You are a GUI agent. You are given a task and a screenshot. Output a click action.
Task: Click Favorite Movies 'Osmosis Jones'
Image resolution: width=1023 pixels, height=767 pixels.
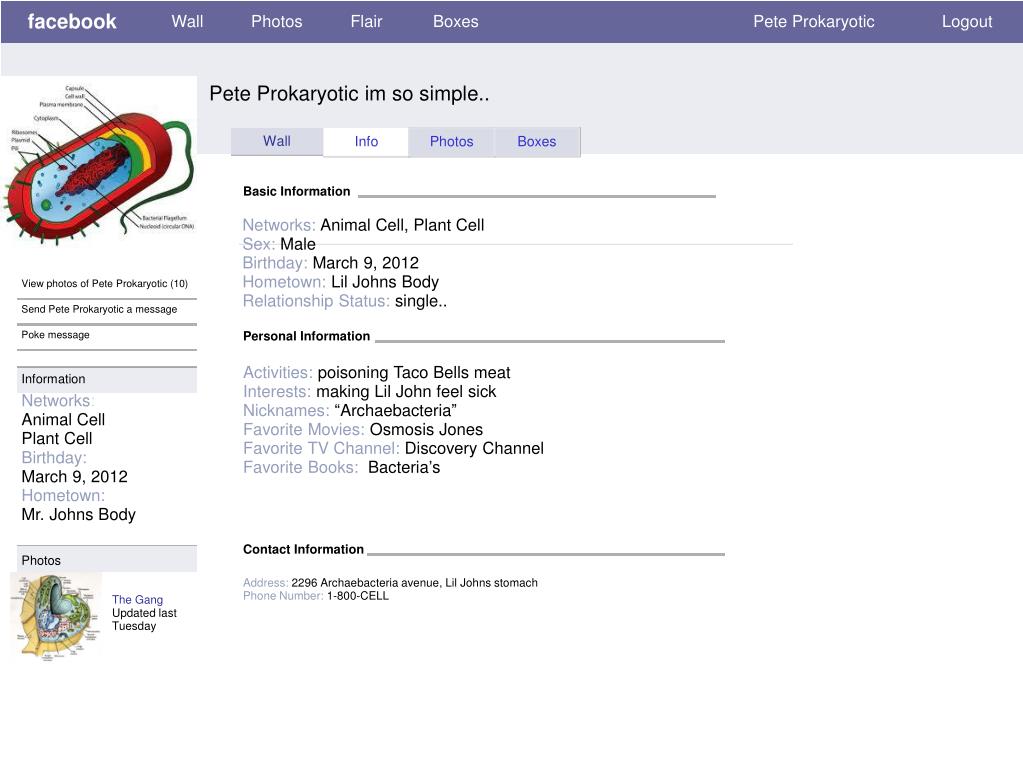(x=426, y=429)
